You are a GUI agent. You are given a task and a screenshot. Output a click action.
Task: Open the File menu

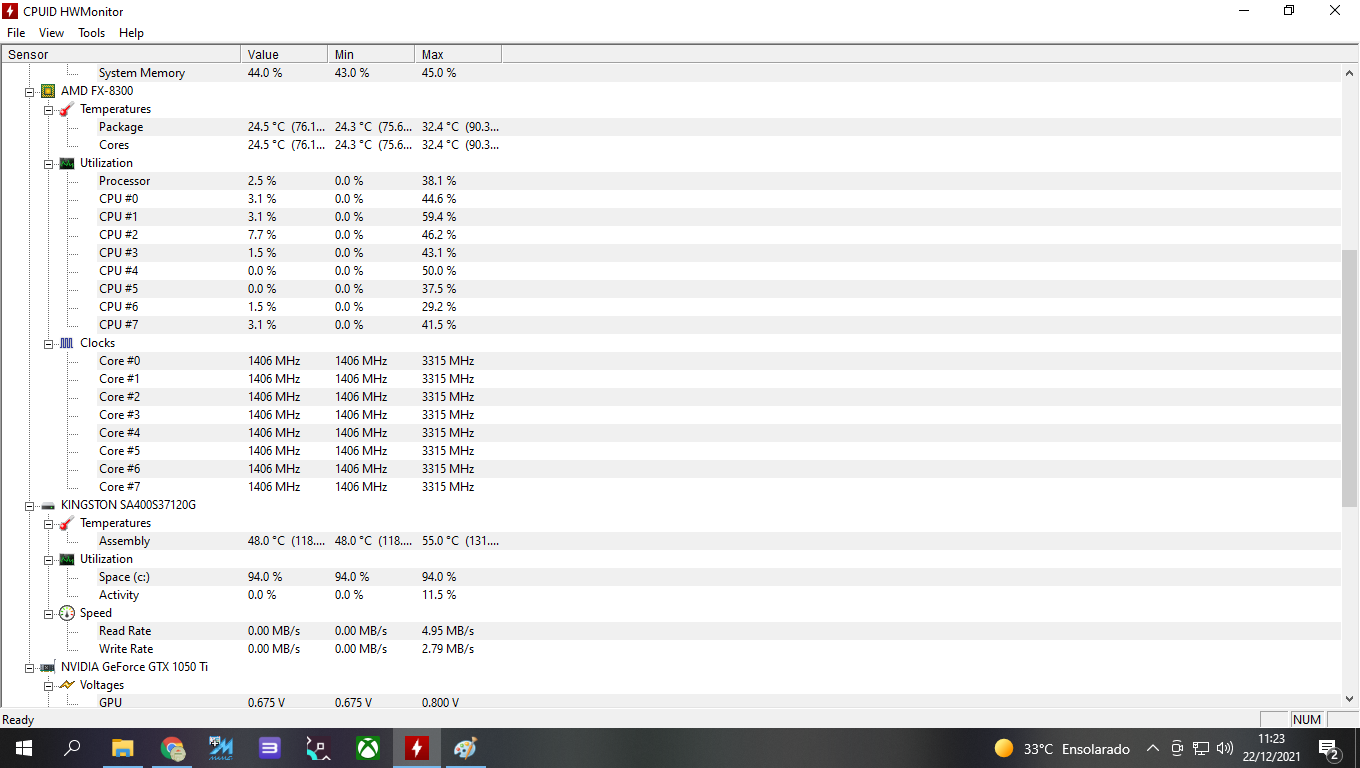(16, 33)
